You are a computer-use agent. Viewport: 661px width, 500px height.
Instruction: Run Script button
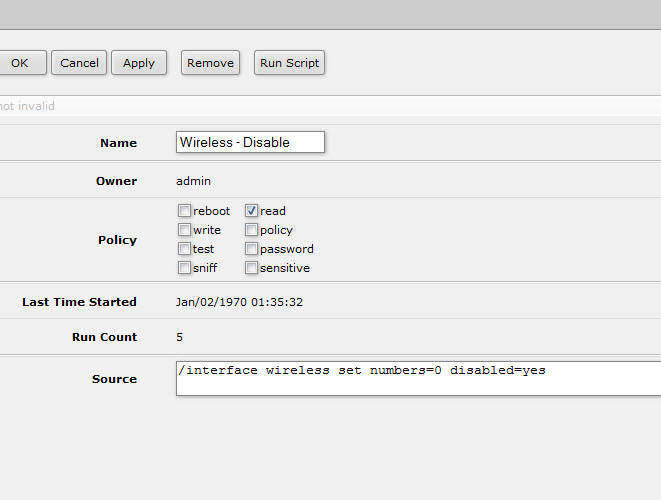[289, 63]
